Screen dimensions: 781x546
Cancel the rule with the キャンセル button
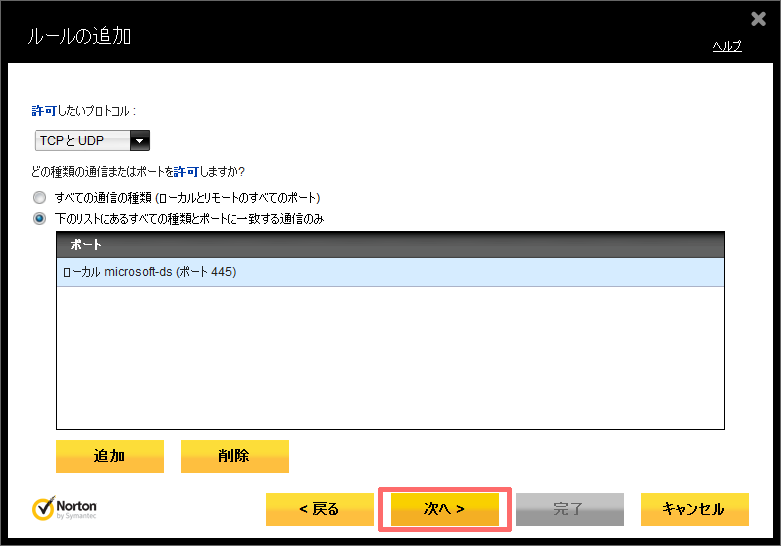694,509
